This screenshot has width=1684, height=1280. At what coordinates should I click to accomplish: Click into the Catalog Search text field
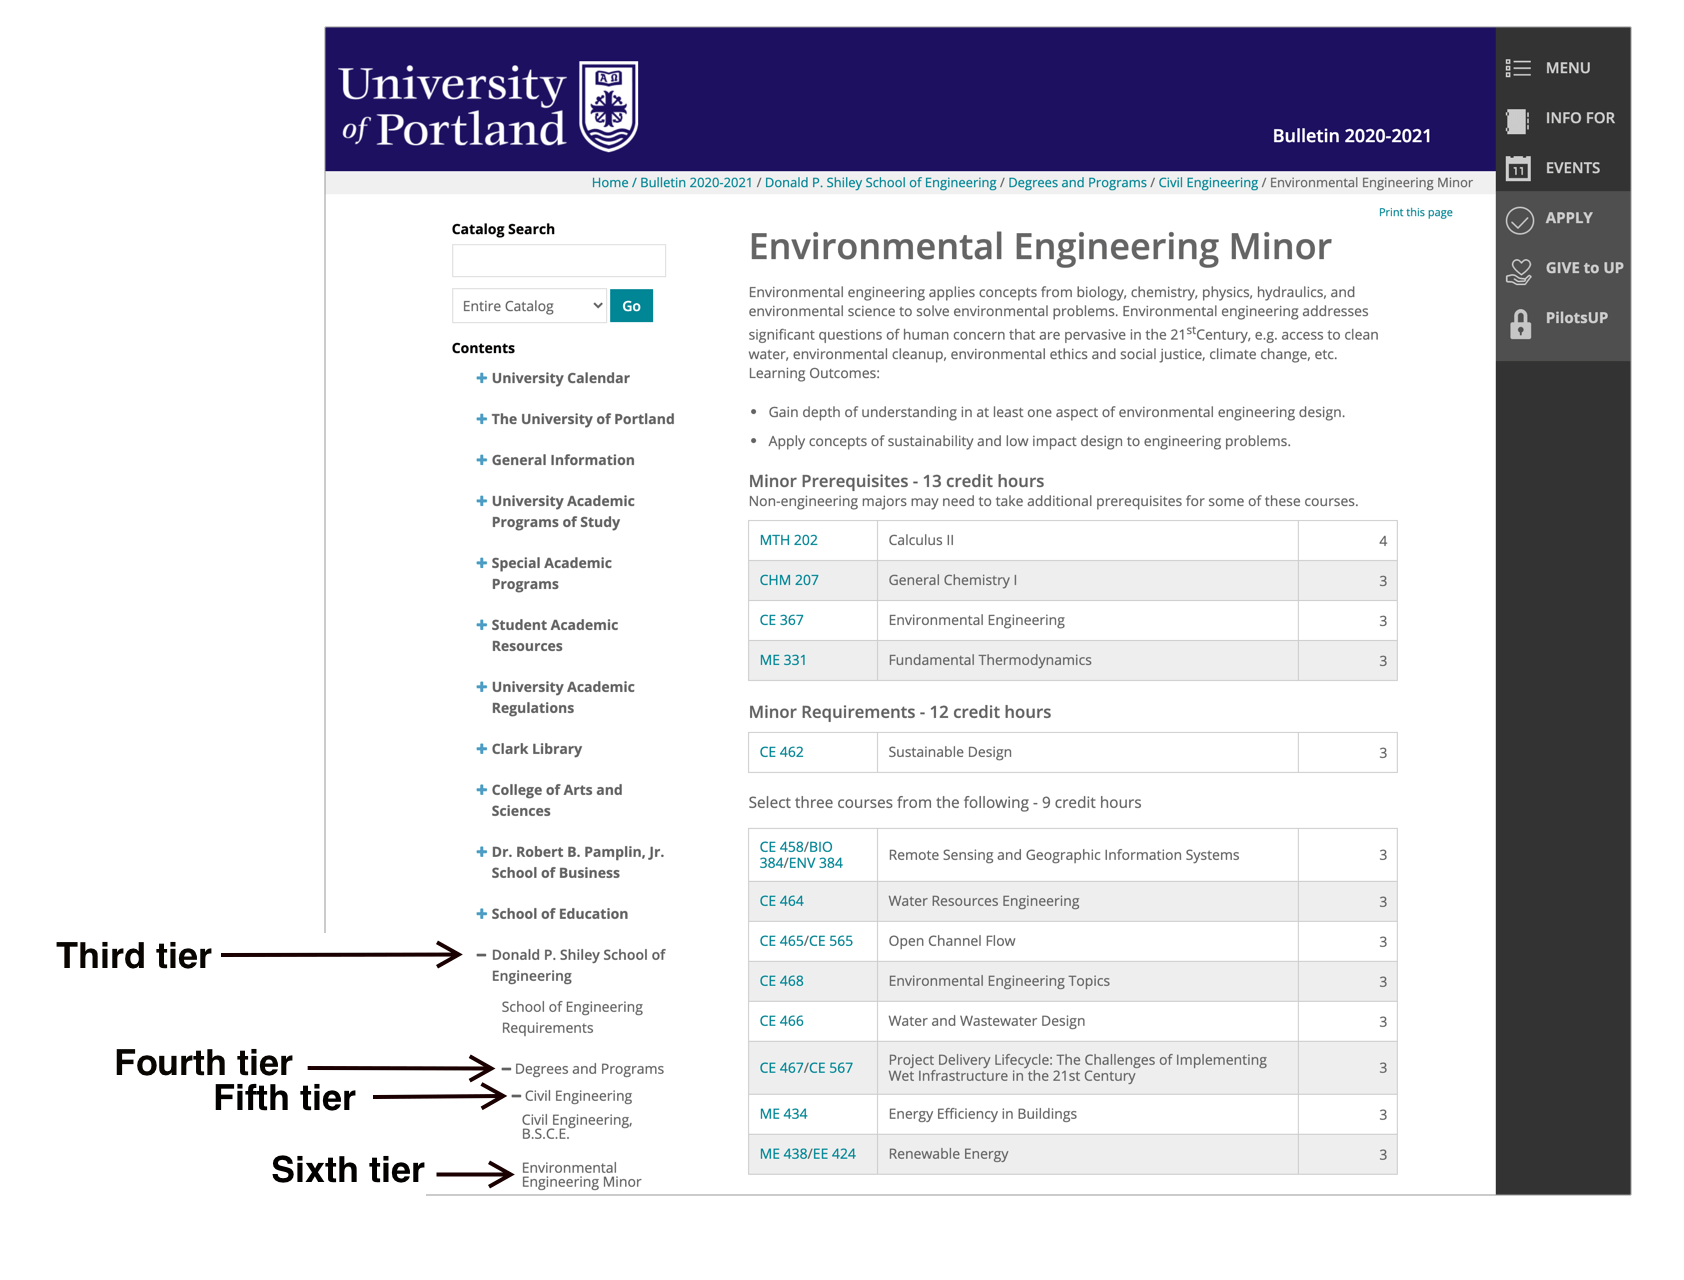(558, 261)
